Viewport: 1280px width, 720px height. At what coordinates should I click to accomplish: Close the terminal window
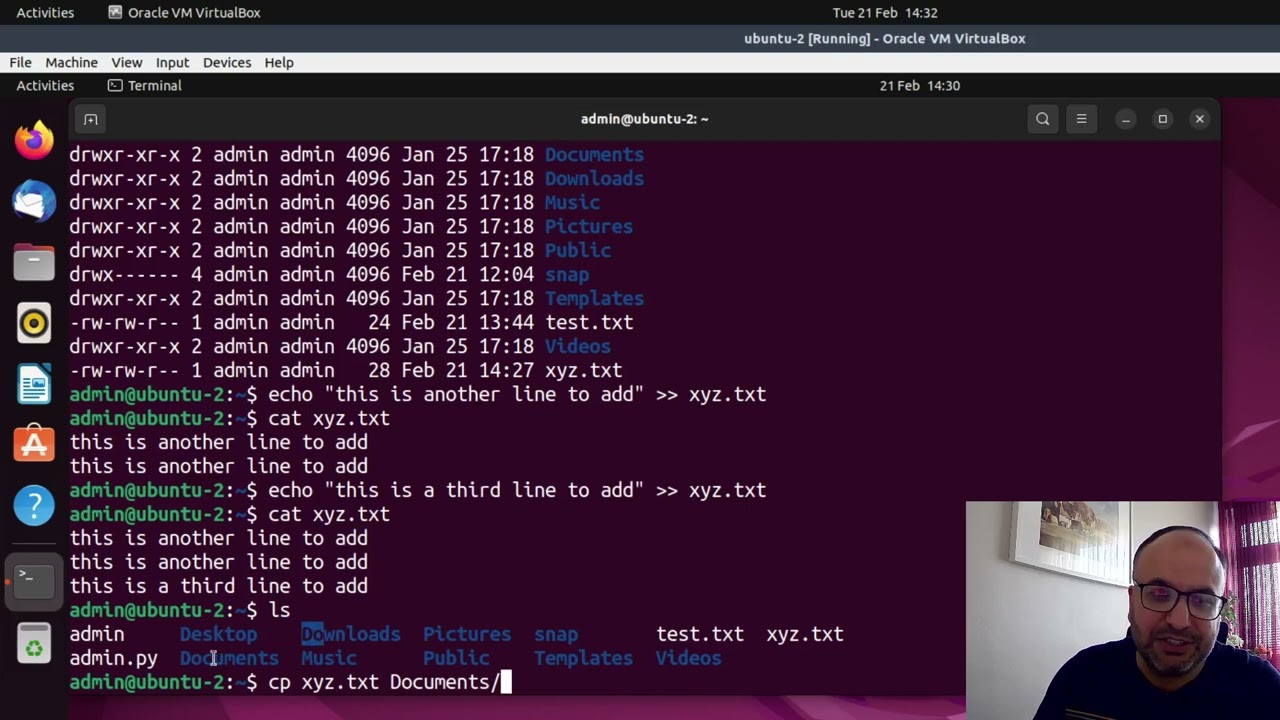tap(1199, 119)
